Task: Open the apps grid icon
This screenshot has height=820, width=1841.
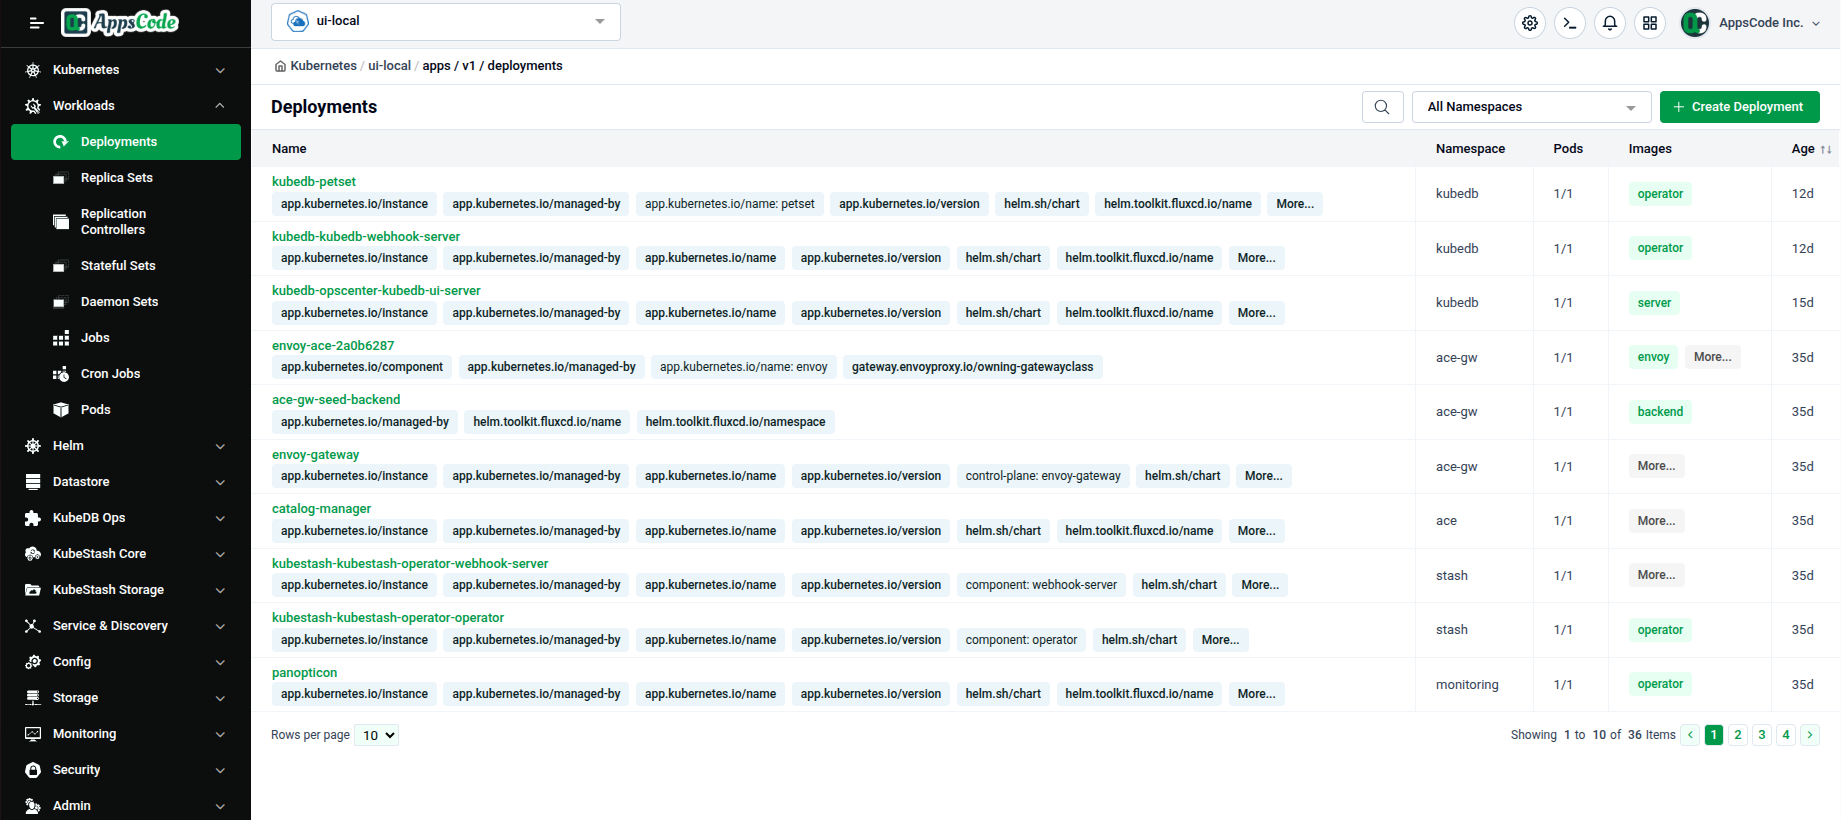Action: [1650, 23]
